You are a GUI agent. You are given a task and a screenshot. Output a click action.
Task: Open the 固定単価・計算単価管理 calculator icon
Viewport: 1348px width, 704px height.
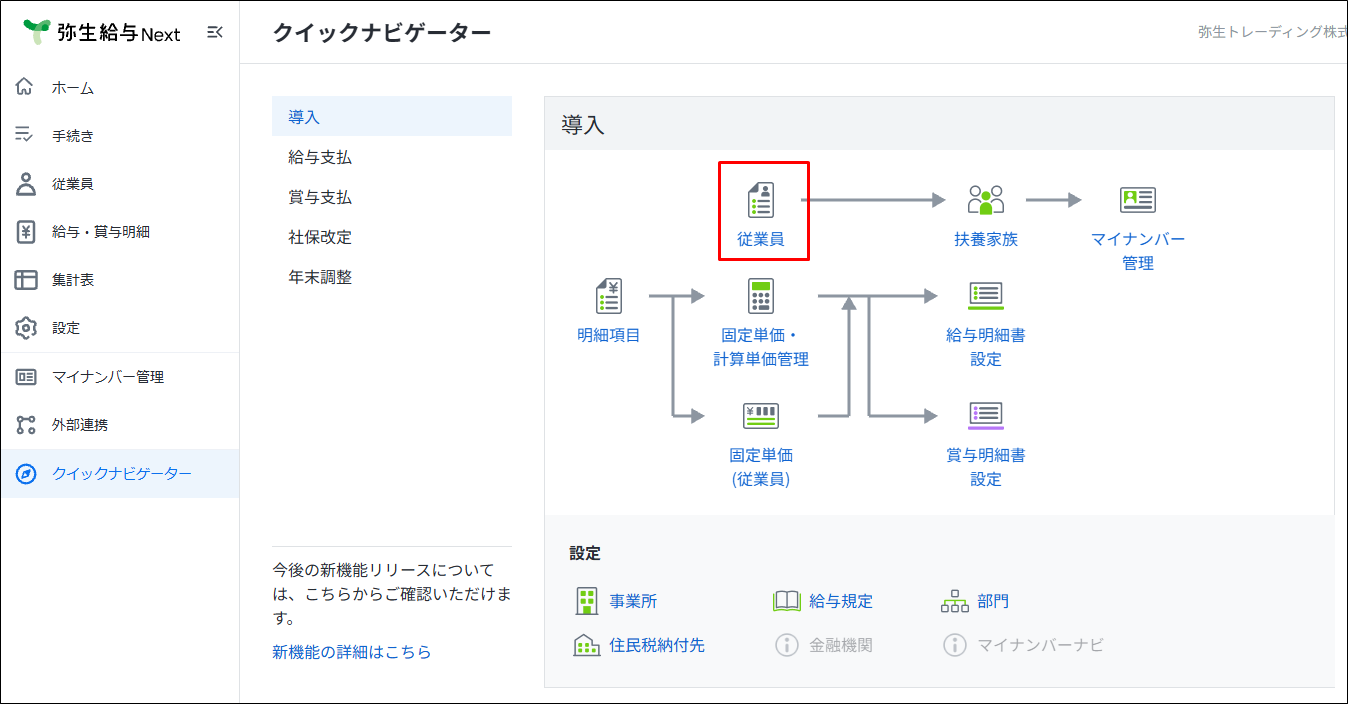point(761,297)
